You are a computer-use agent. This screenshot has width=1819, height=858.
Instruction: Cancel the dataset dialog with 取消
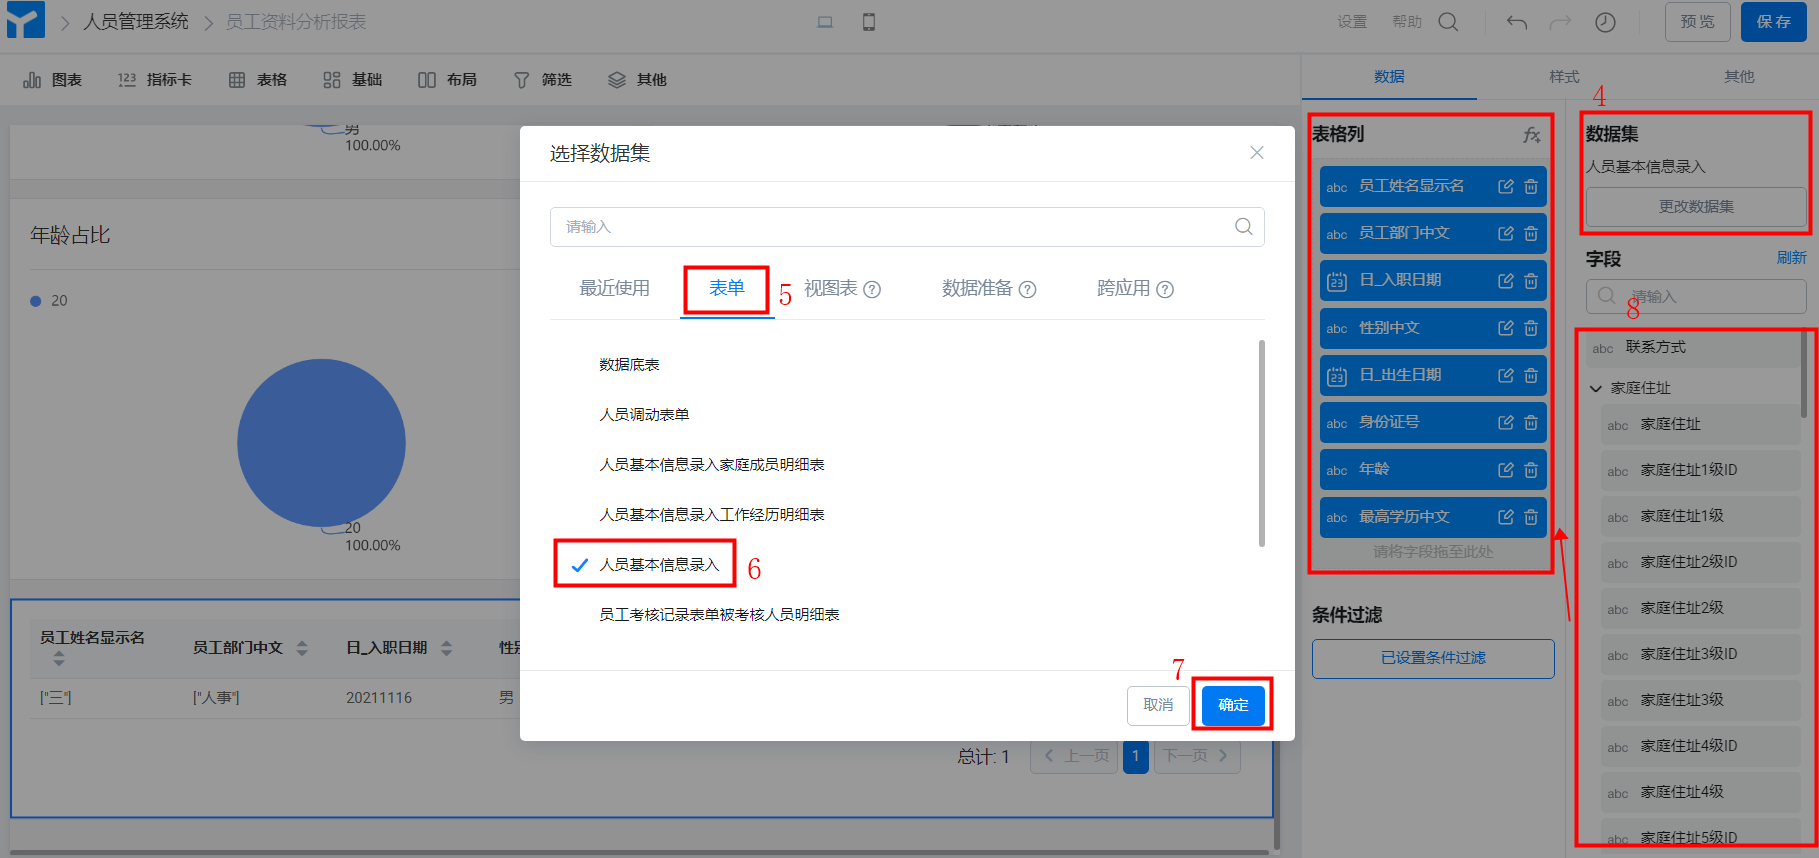1158,705
